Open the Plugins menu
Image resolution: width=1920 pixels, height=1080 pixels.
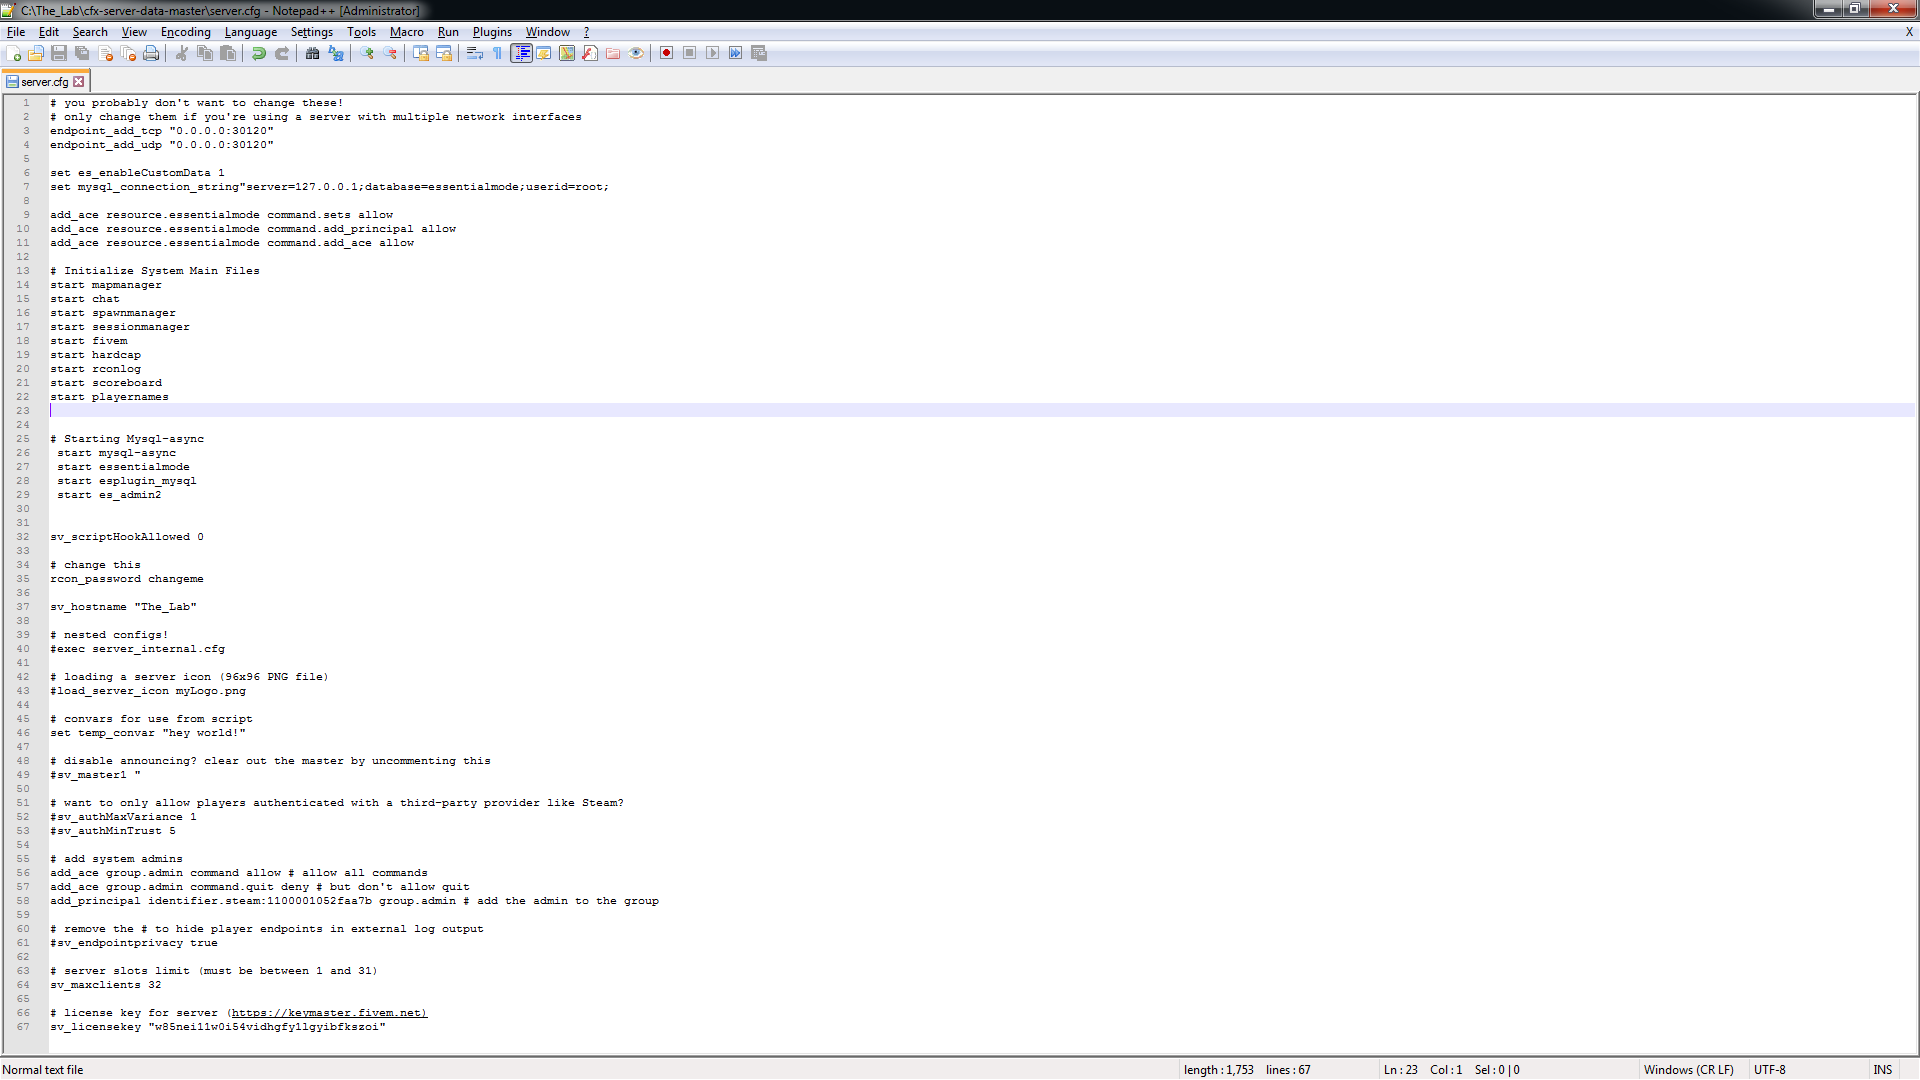point(491,32)
